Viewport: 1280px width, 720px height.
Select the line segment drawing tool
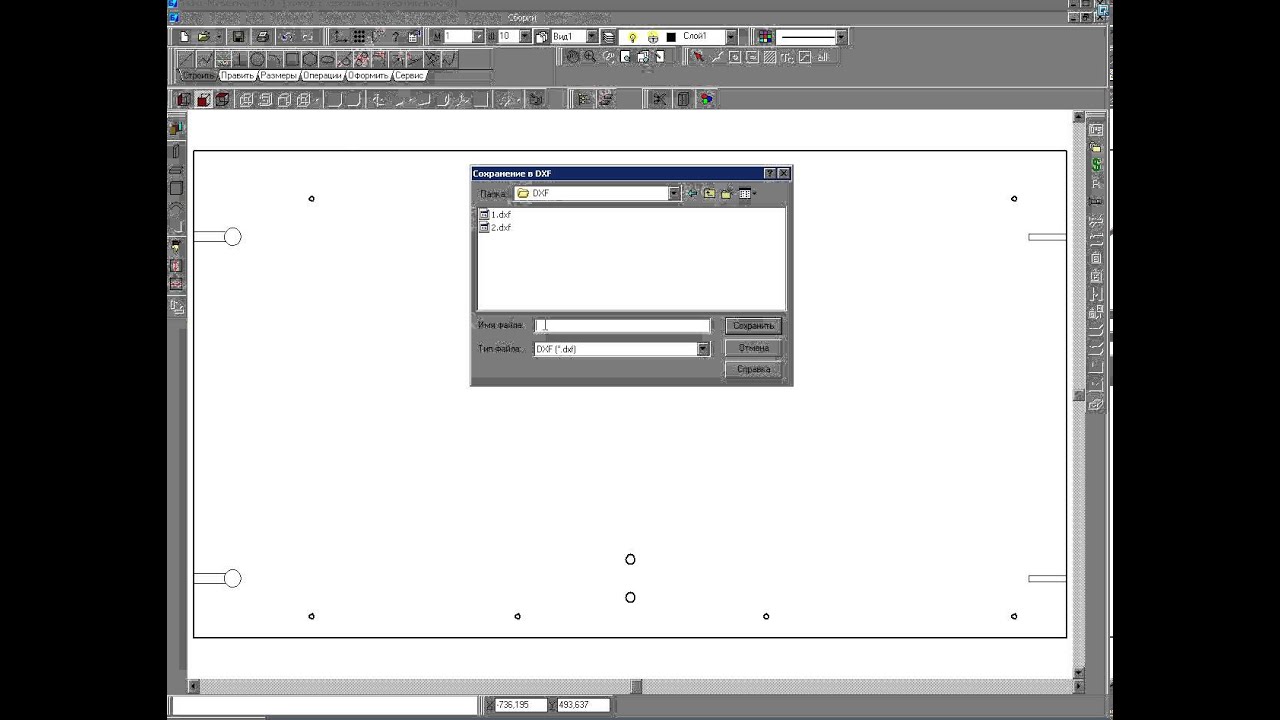coord(186,59)
